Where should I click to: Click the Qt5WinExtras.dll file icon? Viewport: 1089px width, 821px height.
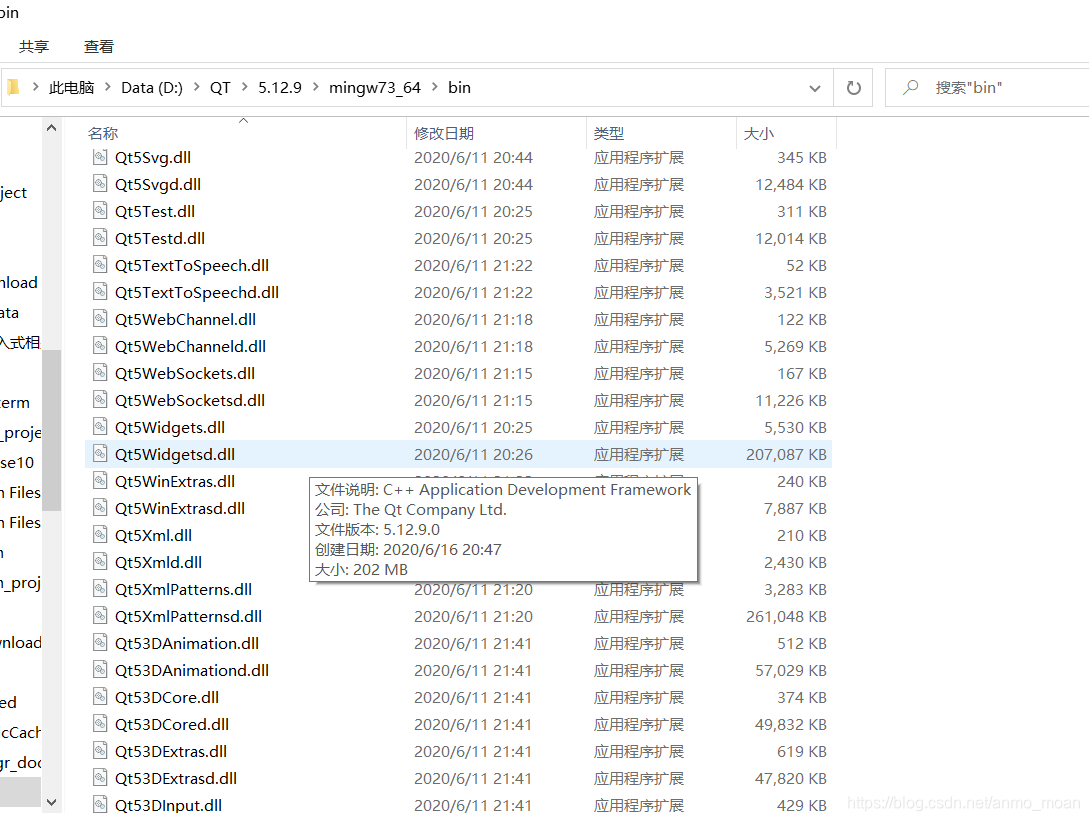(100, 481)
